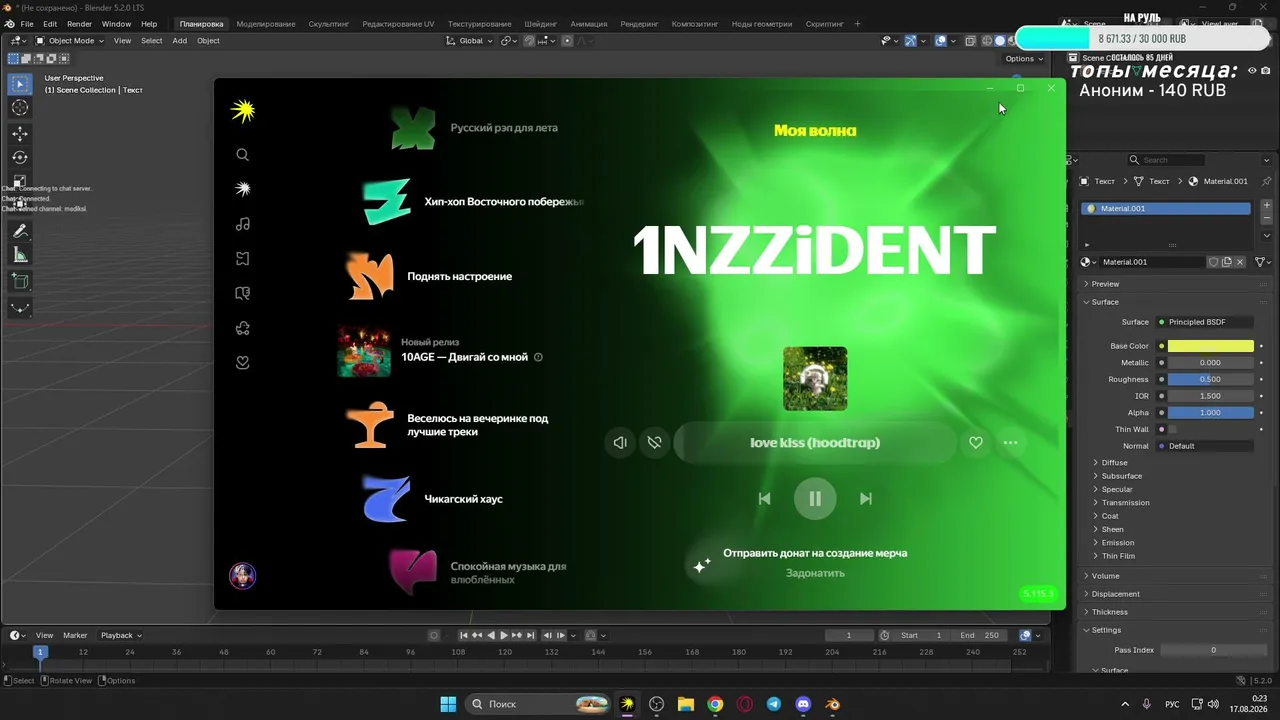Image resolution: width=1280 pixels, height=720 pixels.
Task: Open new release 10AGE — Двигай со мной
Action: pyautogui.click(x=440, y=350)
